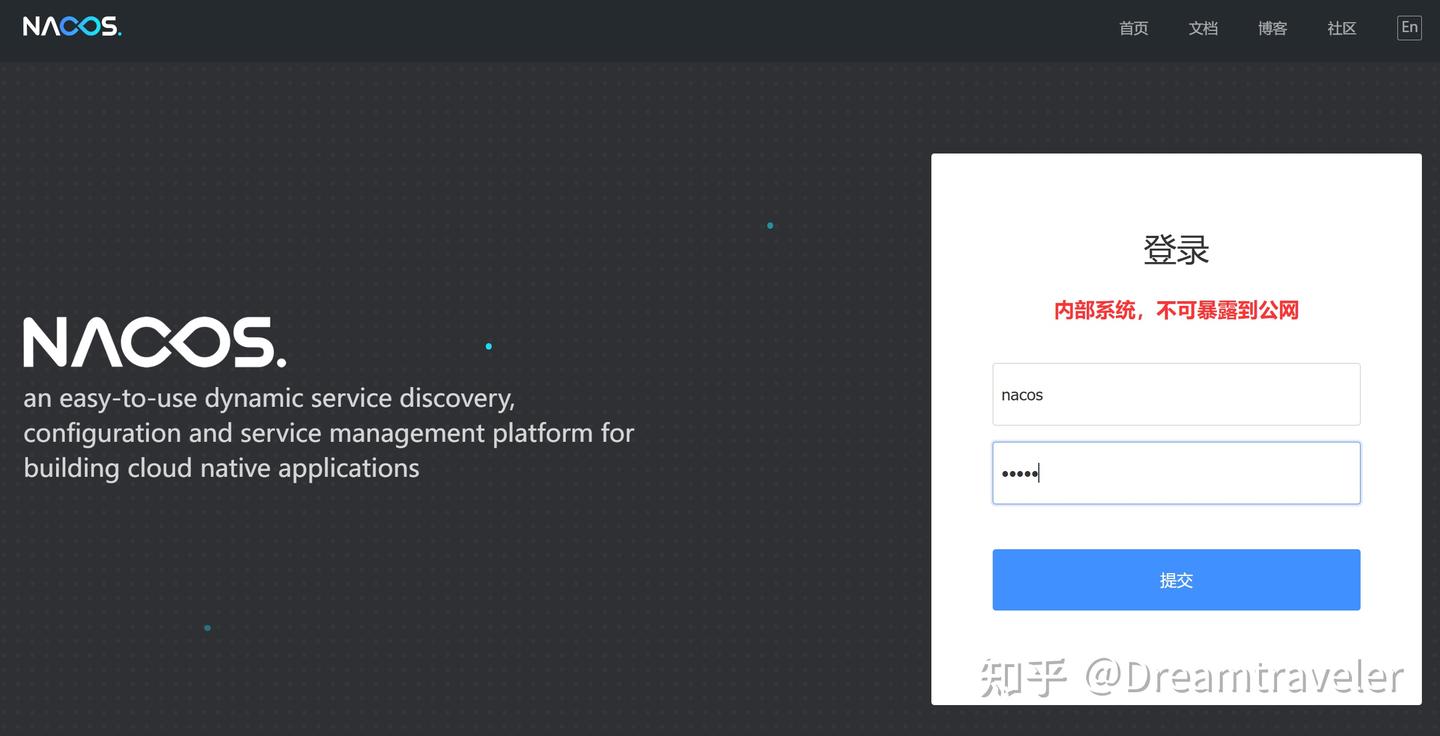Image resolution: width=1440 pixels, height=736 pixels.
Task: Switch the site language using the En button
Action: click(1409, 27)
